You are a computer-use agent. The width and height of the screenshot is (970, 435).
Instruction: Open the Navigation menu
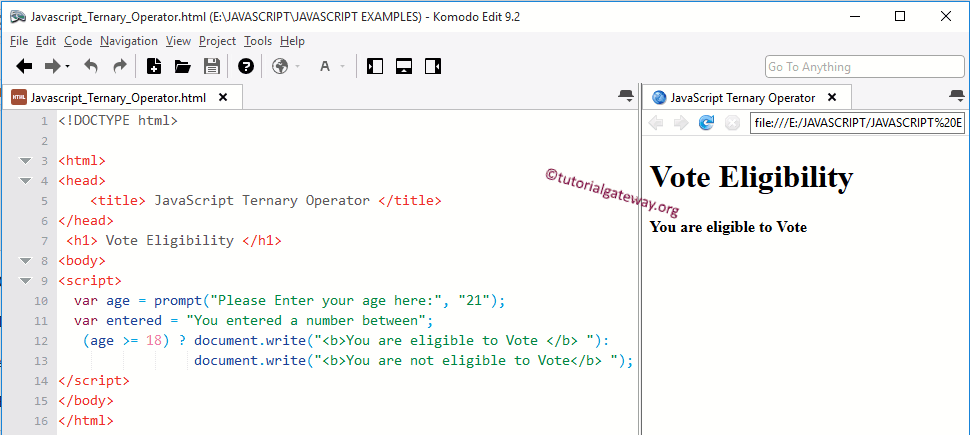click(x=129, y=41)
